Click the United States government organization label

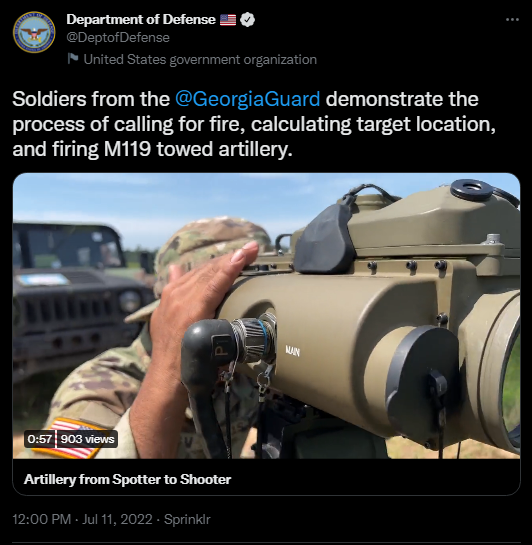[x=200, y=59]
